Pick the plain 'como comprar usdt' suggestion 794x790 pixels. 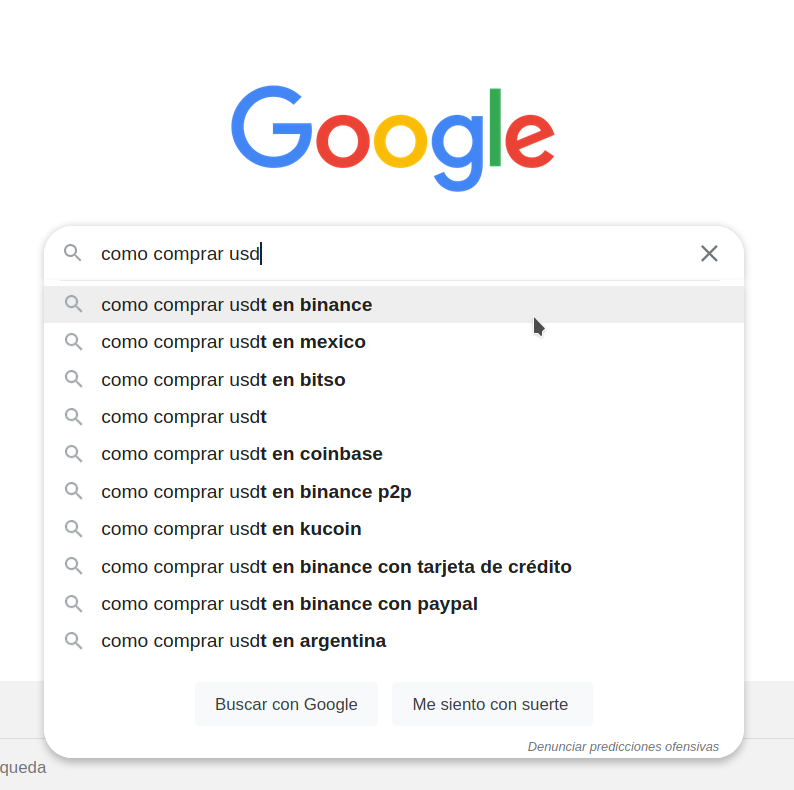pos(394,417)
